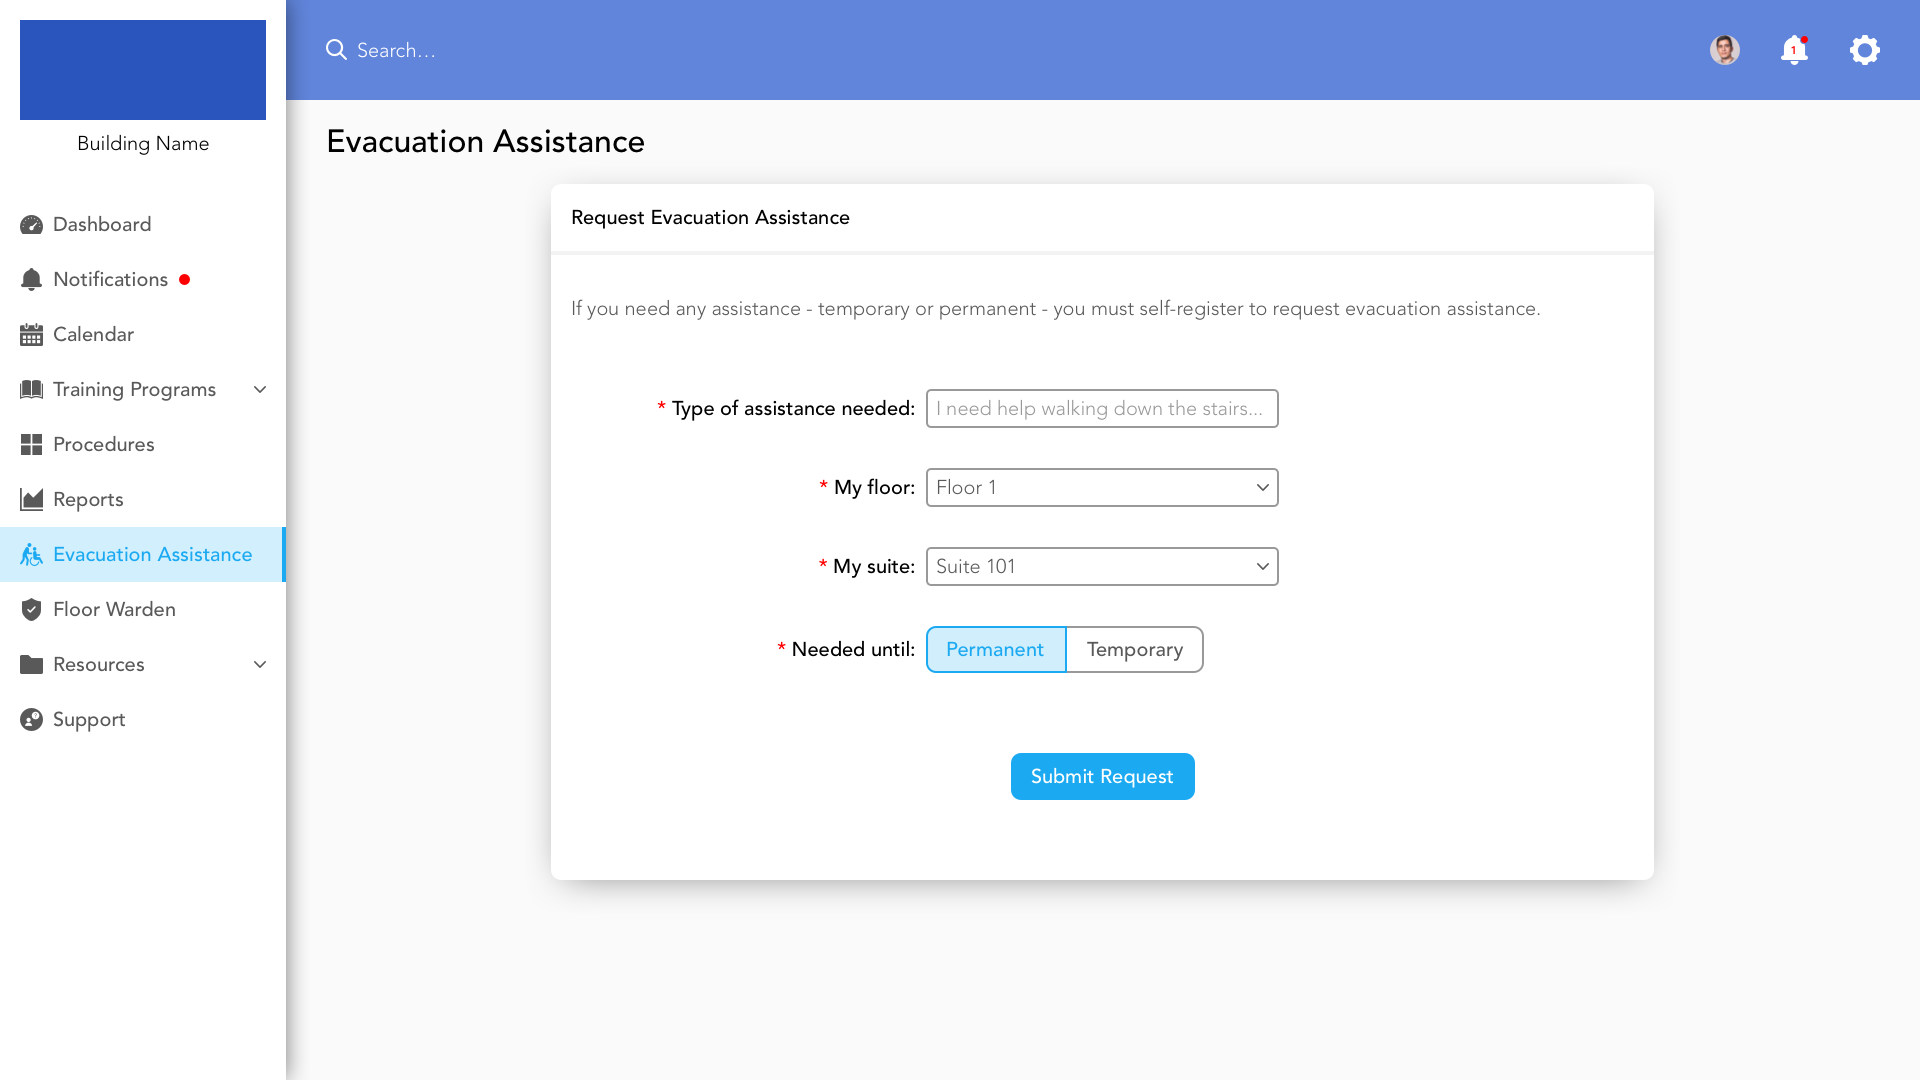Click the Reports chart icon
The width and height of the screenshot is (1920, 1080).
tap(31, 500)
